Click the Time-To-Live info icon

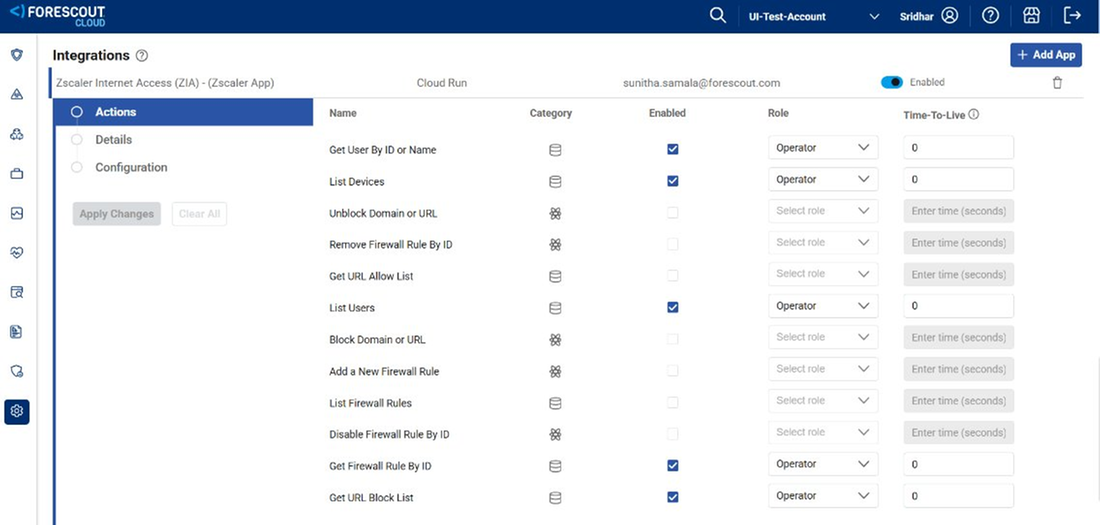(x=974, y=114)
